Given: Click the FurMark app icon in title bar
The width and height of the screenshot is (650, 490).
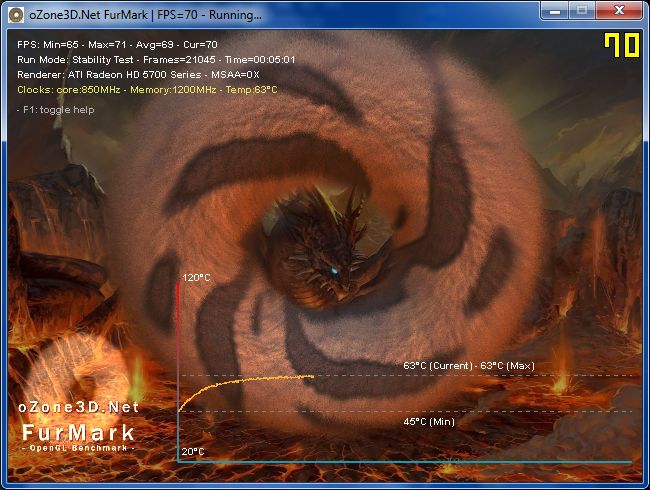Looking at the screenshot, I should [16, 15].
